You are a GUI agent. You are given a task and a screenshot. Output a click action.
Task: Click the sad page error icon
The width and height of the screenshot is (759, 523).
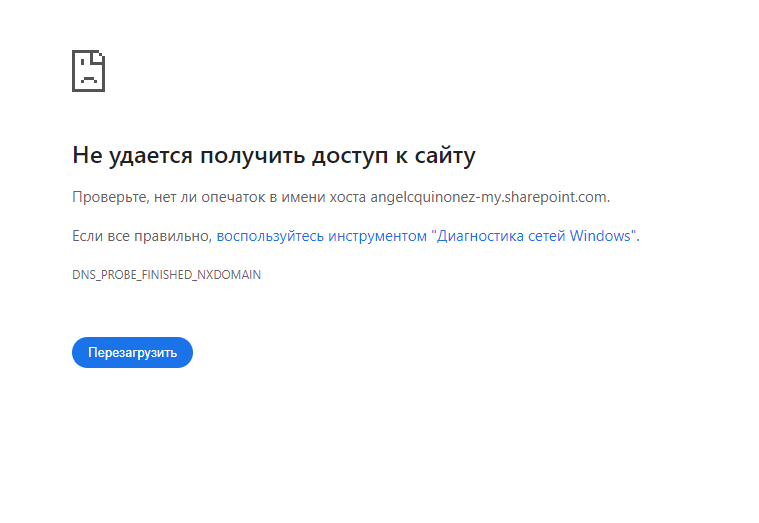tap(89, 71)
